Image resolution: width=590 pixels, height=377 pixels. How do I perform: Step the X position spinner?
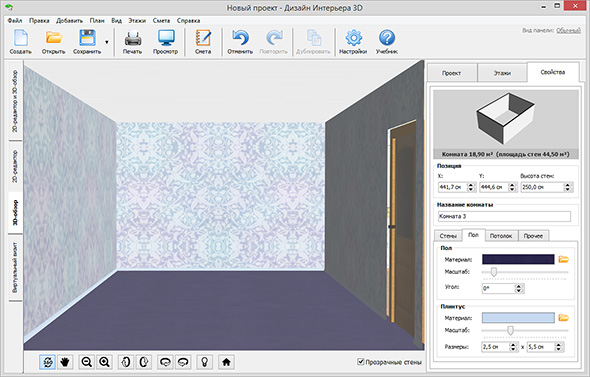click(471, 187)
